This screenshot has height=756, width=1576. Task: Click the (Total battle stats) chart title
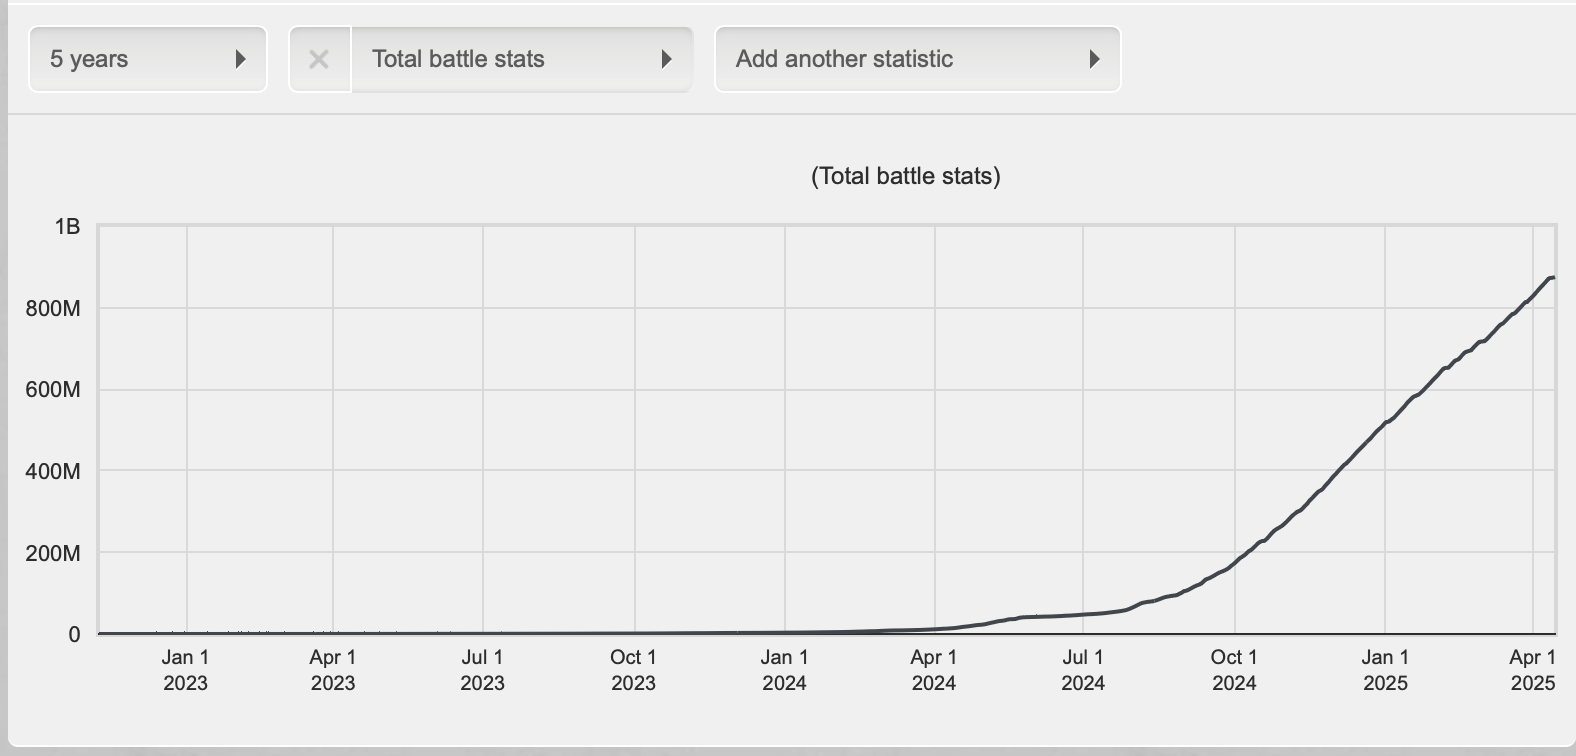[905, 177]
